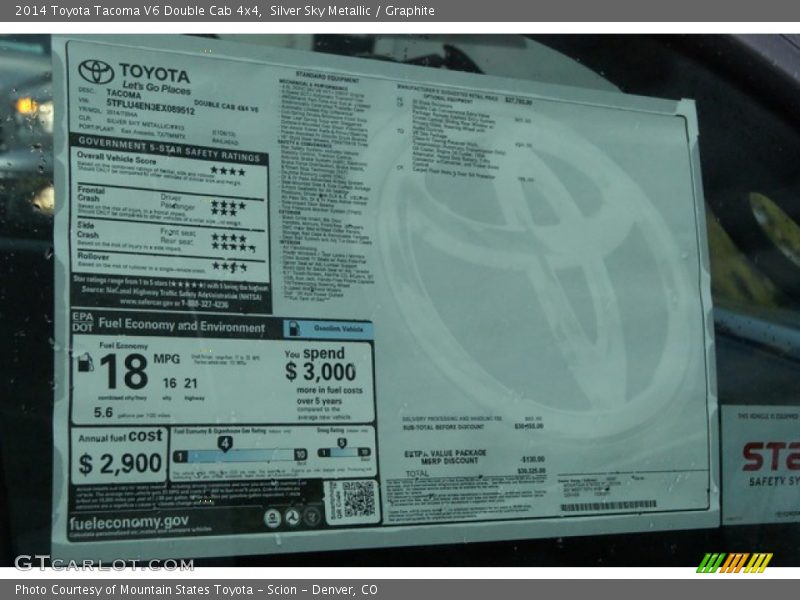Click the barcode on the window sticker
This screenshot has width=800, height=600.
pyautogui.click(x=608, y=506)
